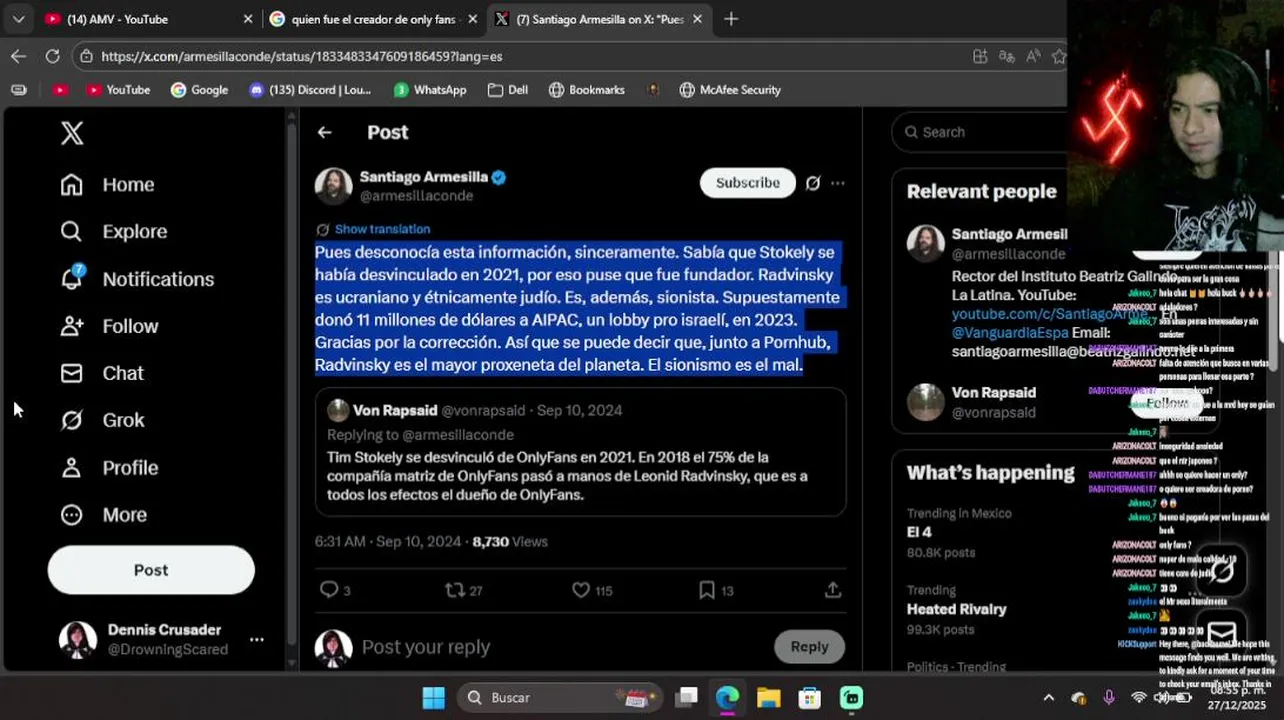Click the Subscribe button
The width and height of the screenshot is (1284, 720).
[x=747, y=183]
